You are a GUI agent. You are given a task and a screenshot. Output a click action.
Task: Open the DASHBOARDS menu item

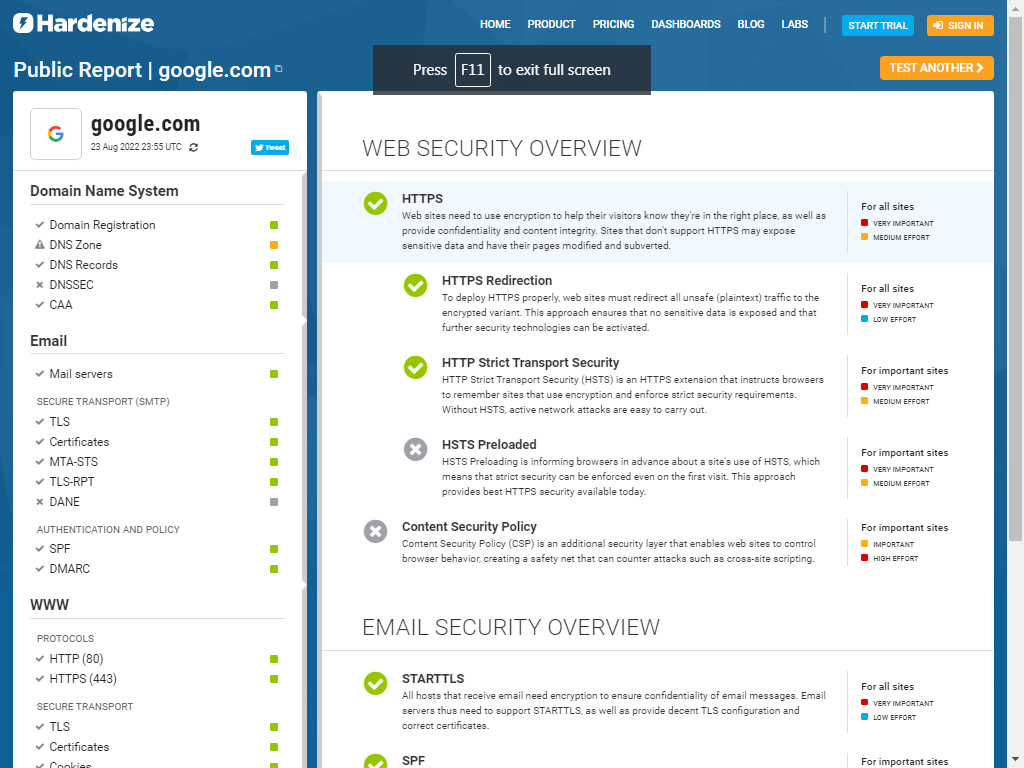(686, 24)
